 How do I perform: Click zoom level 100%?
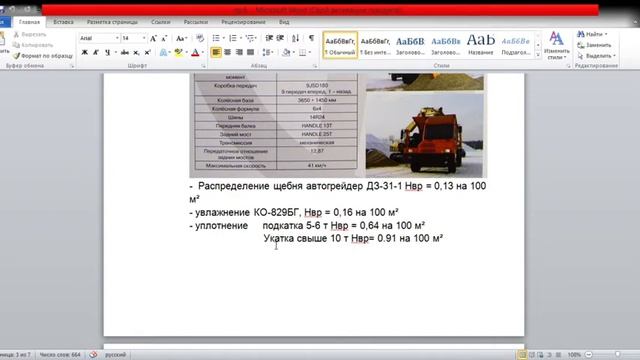click(574, 355)
